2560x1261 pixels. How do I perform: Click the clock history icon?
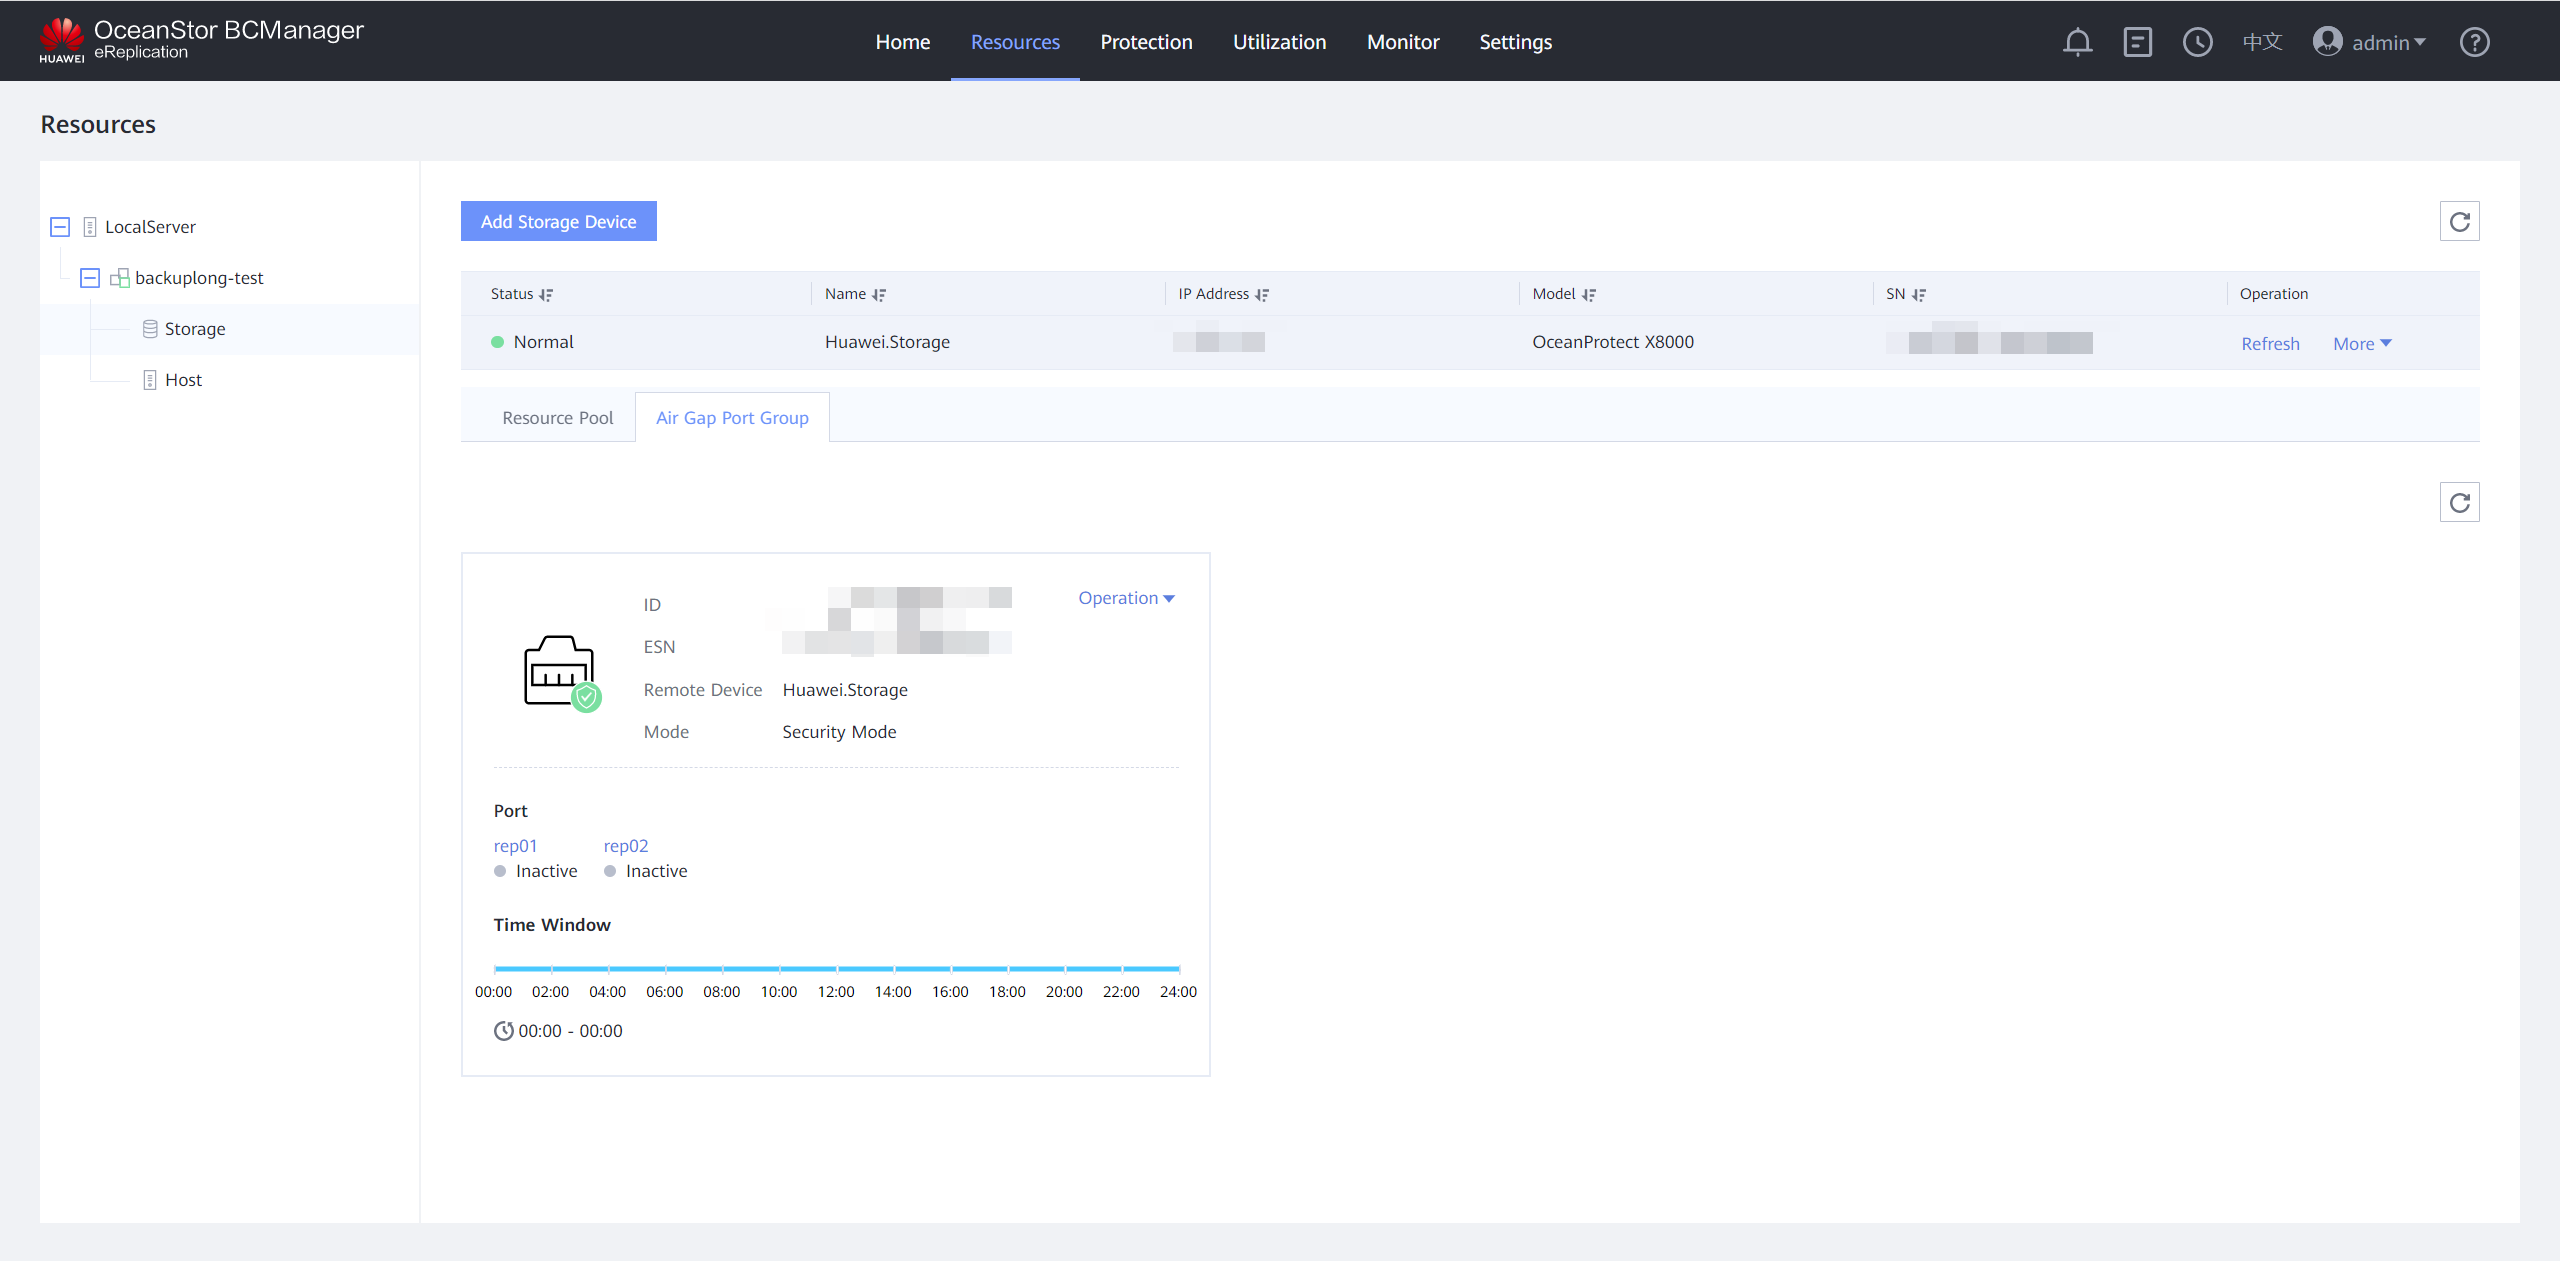coord(2197,42)
